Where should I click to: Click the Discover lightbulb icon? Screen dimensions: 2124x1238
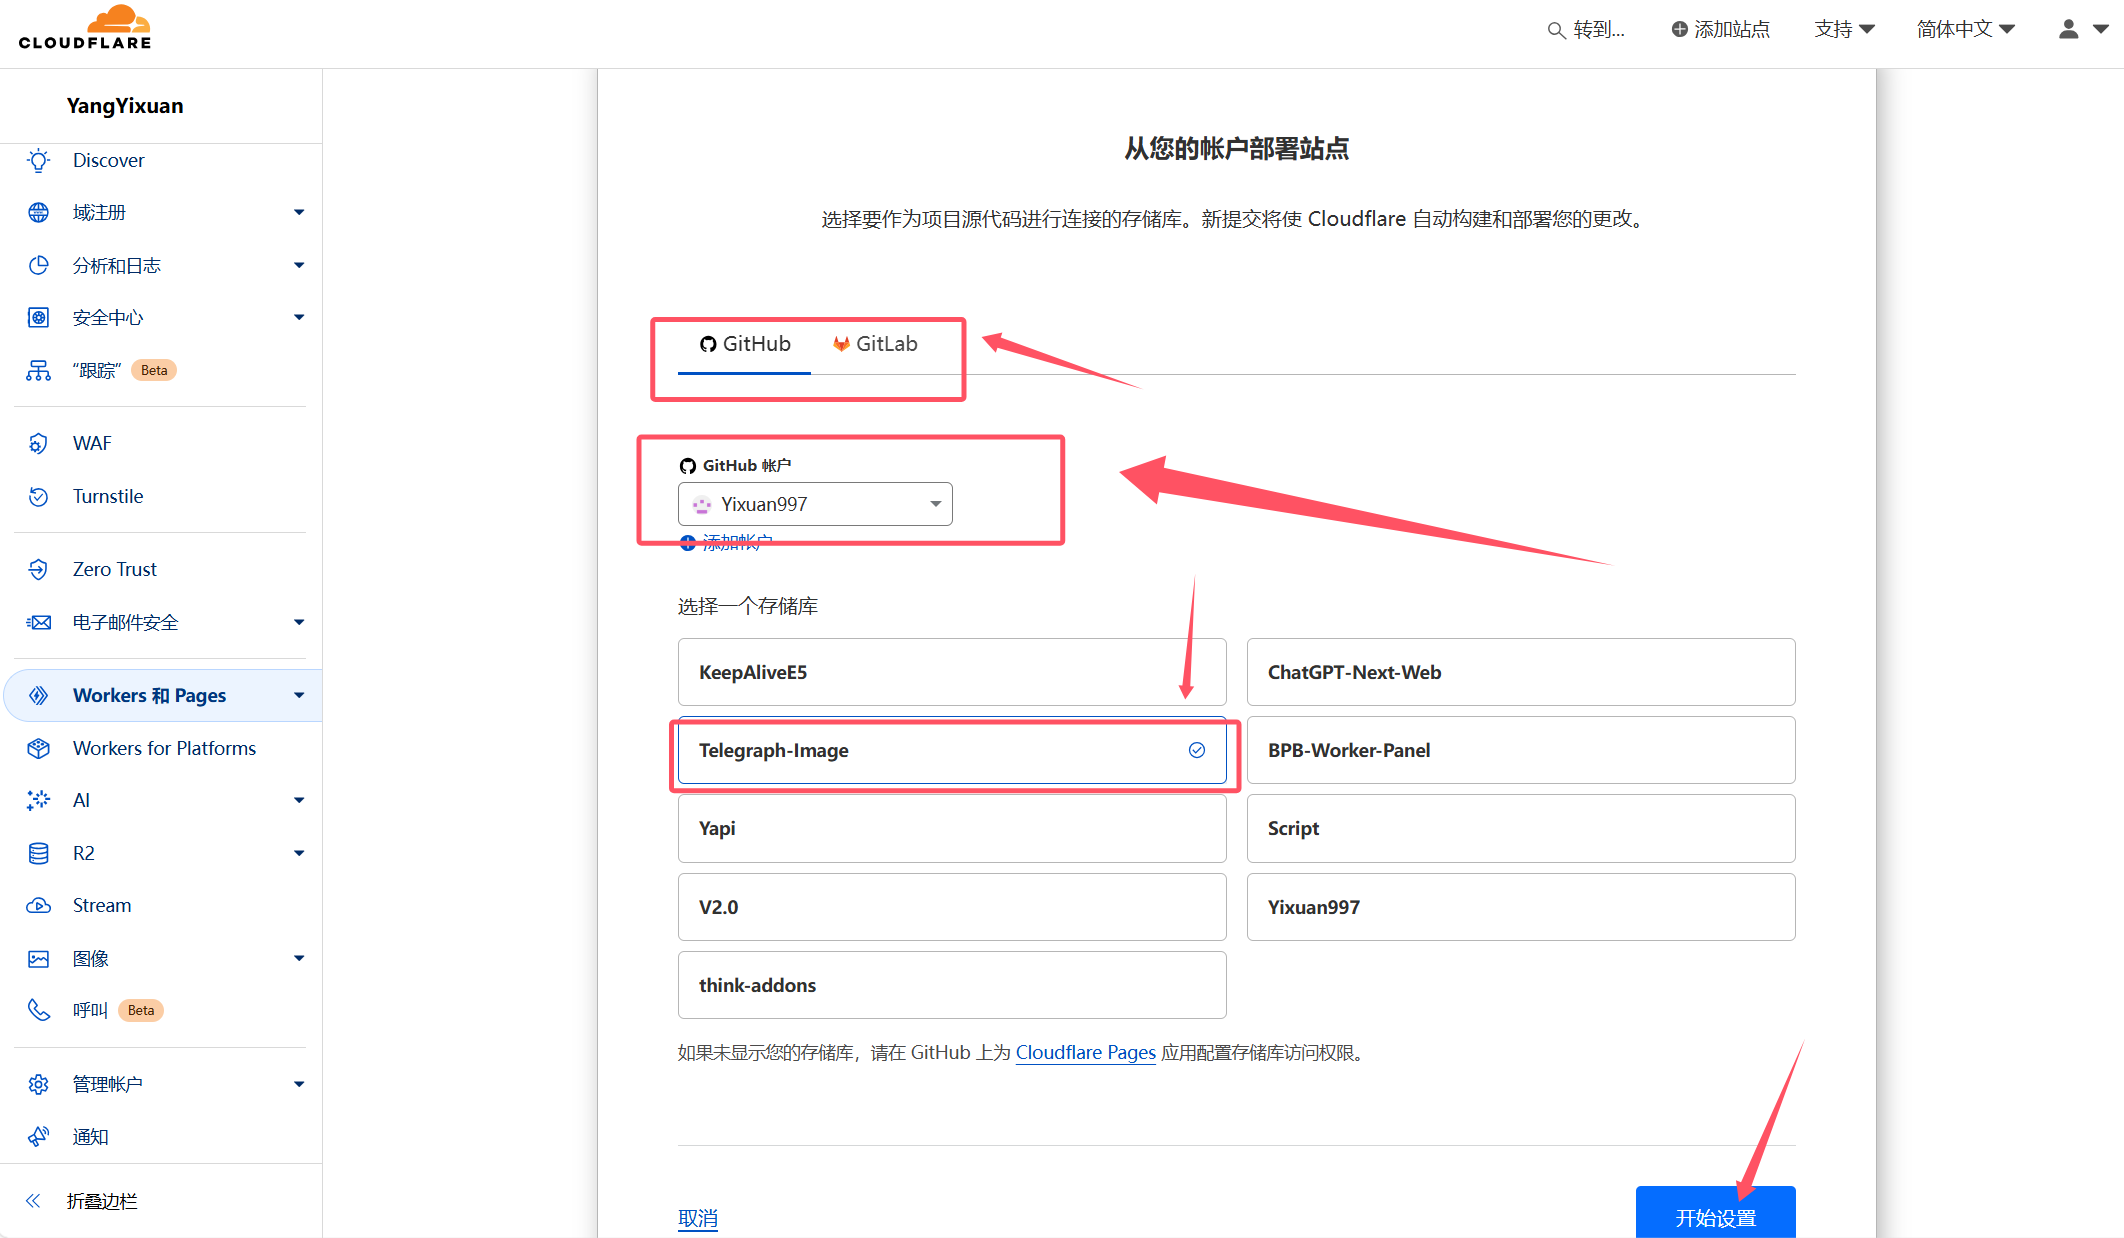point(38,160)
